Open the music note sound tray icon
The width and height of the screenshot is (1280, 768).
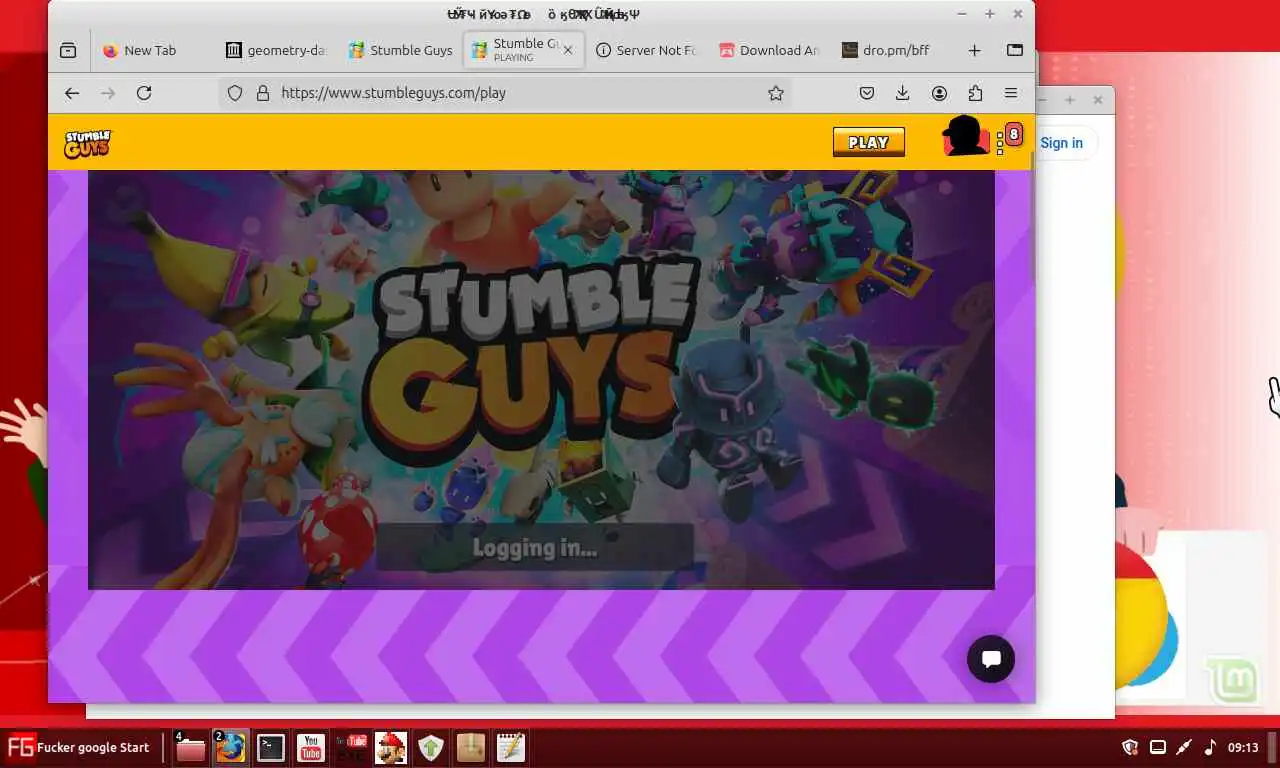click(1210, 747)
